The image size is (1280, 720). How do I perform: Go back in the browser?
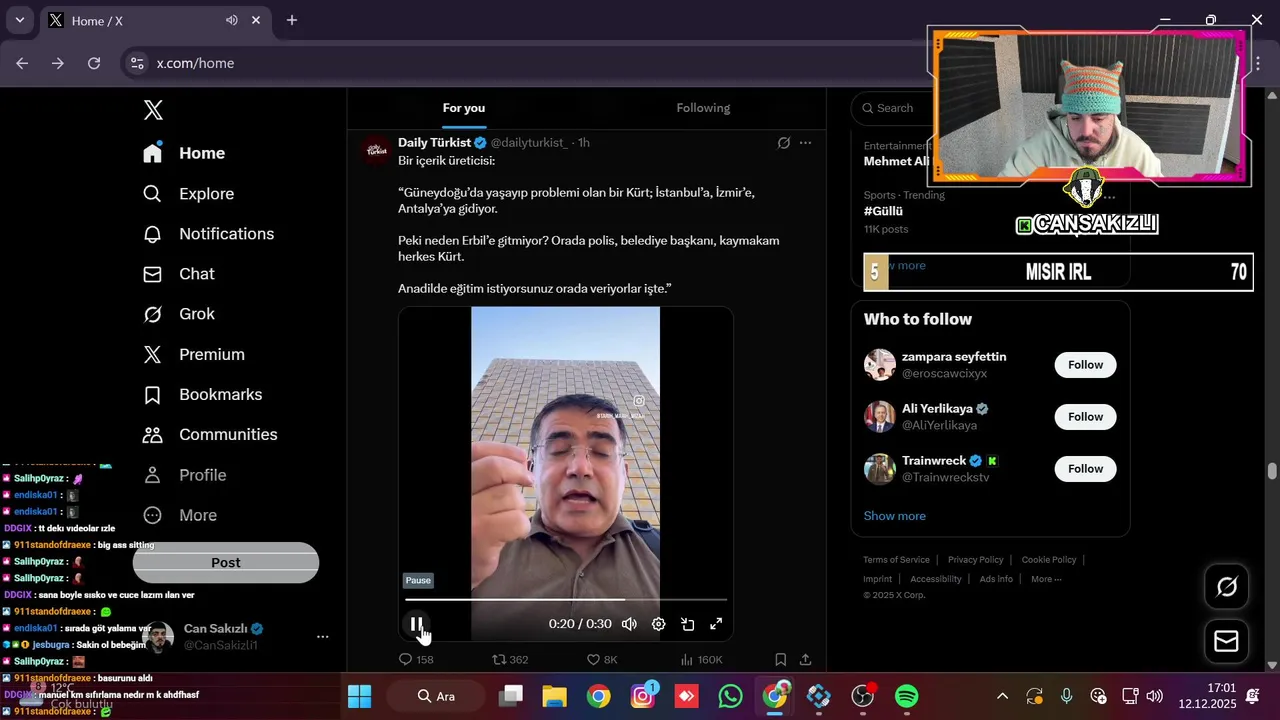click(x=22, y=63)
